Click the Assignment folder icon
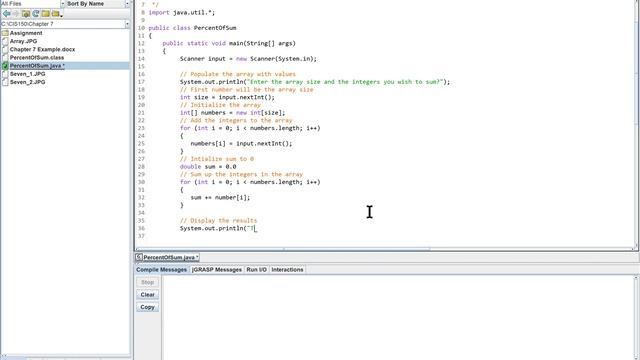The width and height of the screenshot is (640, 360). (x=5, y=33)
